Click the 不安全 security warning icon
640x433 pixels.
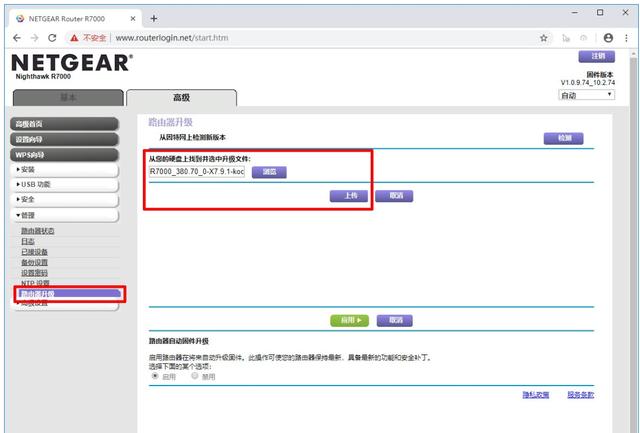[74, 38]
